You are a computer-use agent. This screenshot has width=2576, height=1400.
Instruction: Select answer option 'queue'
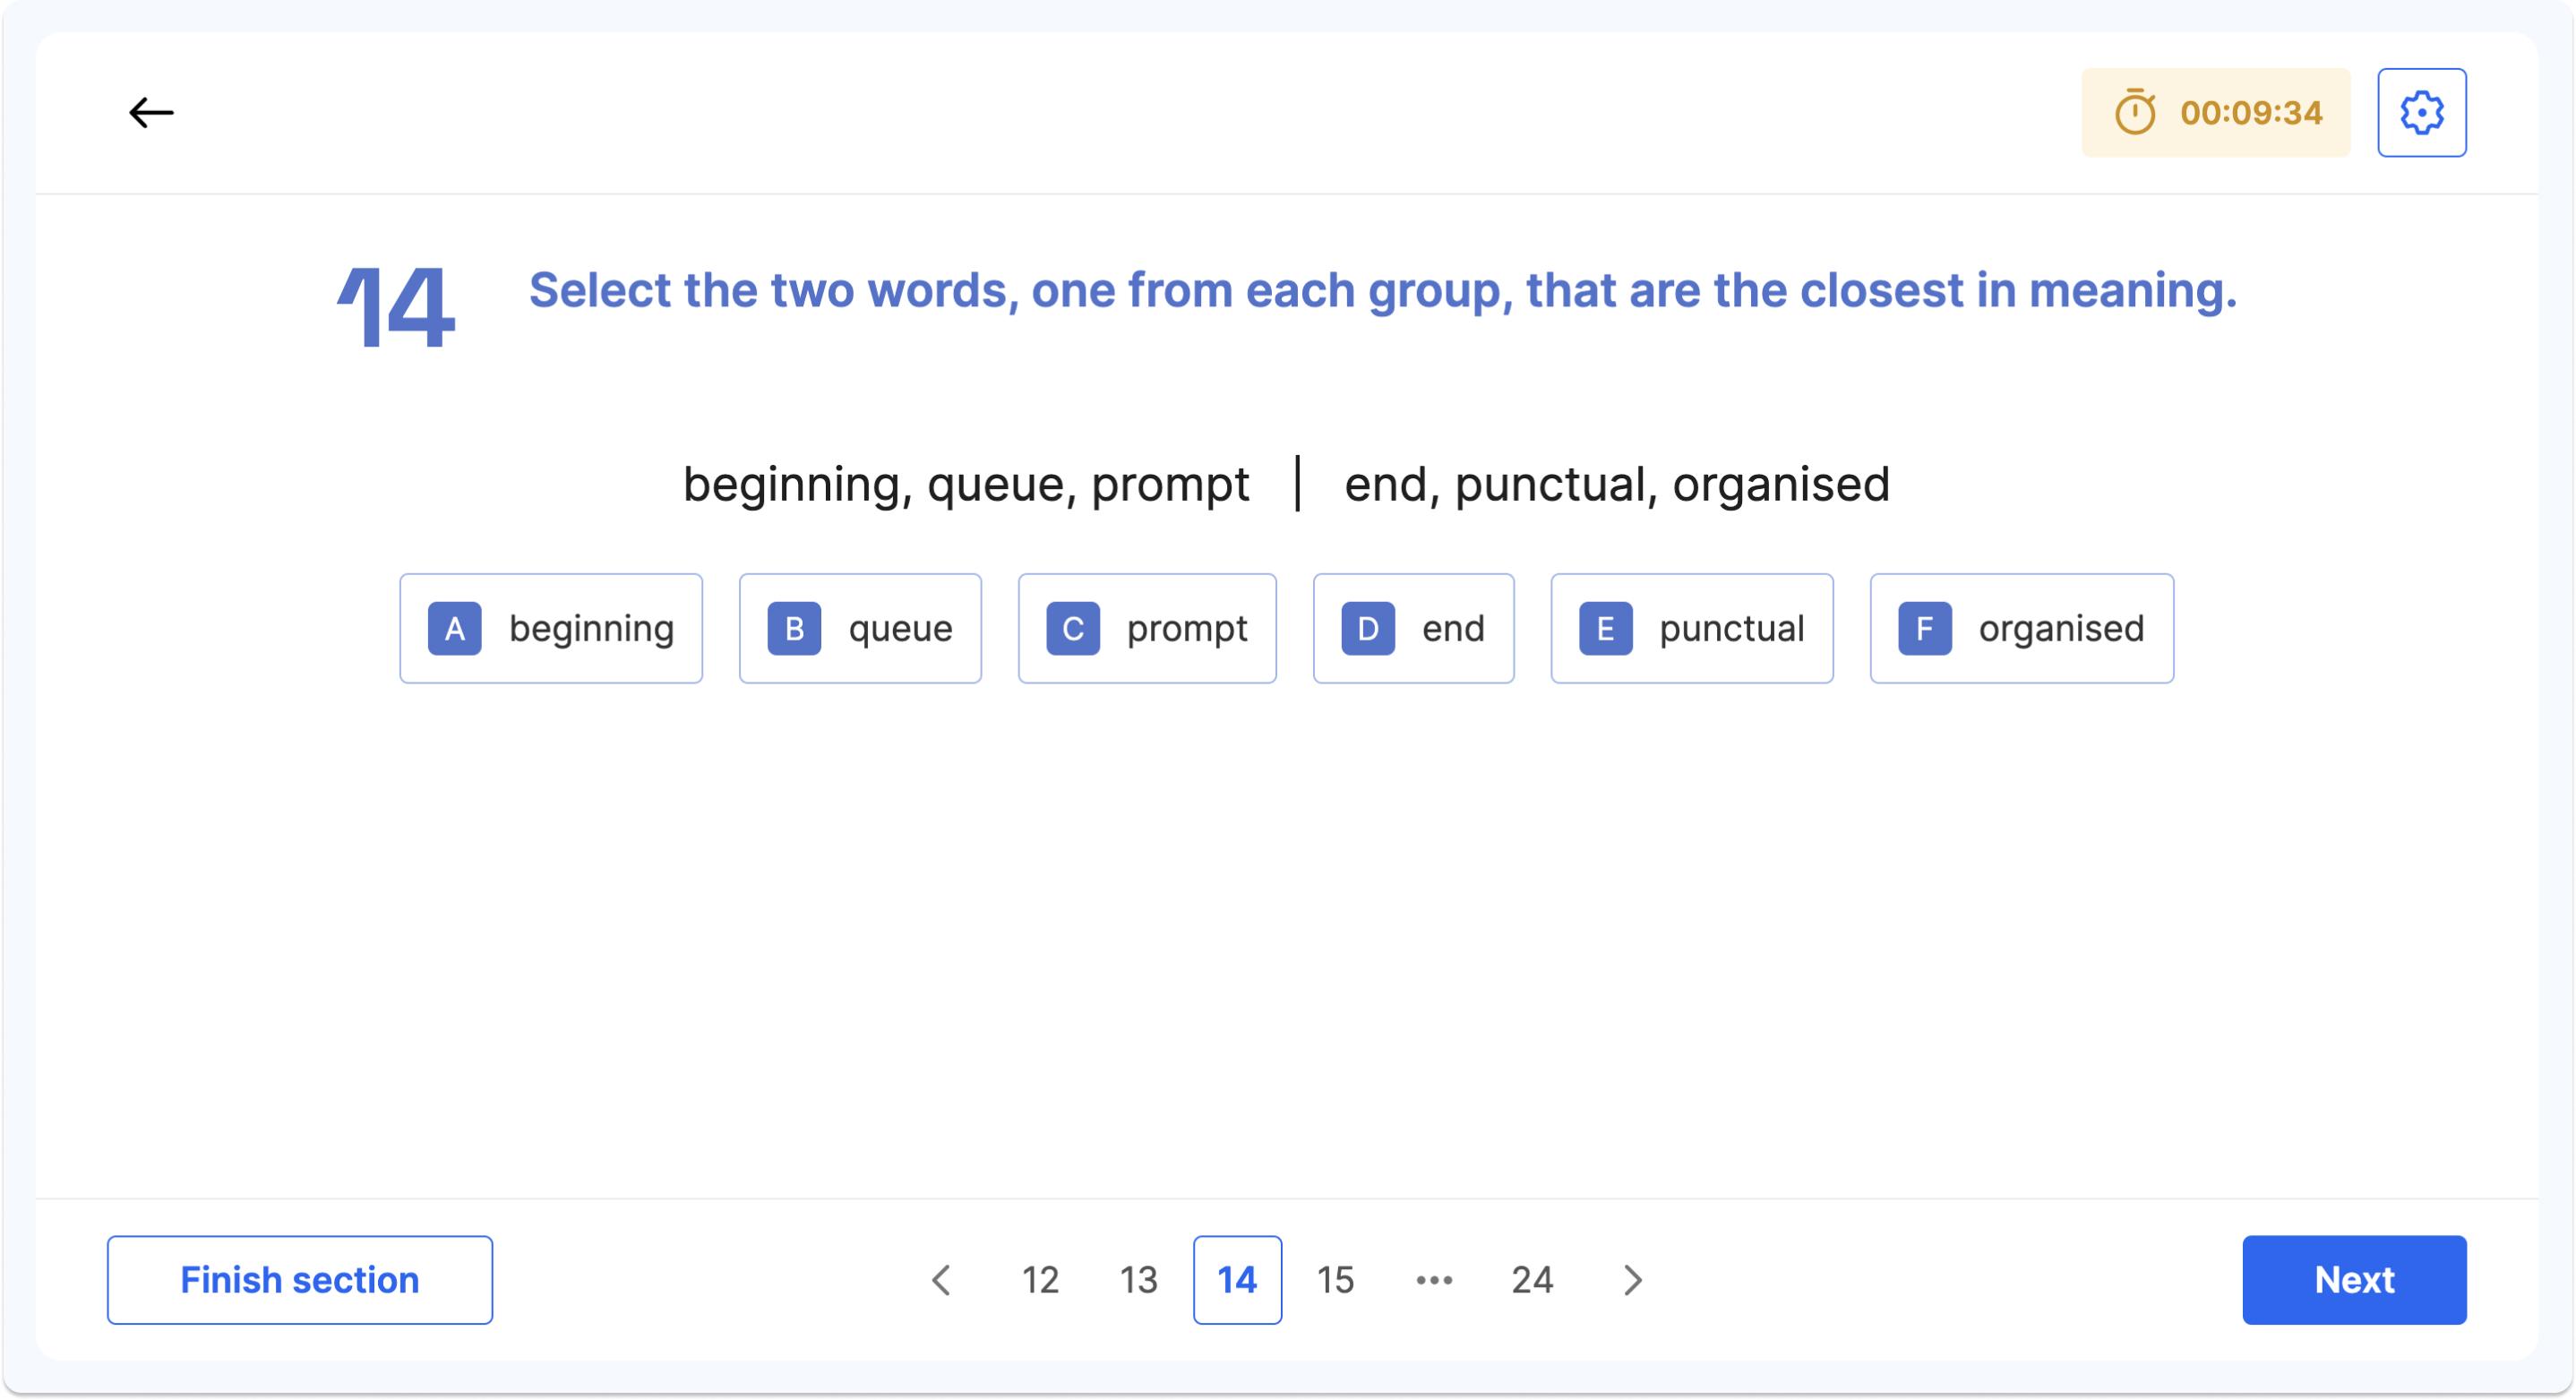click(860, 628)
